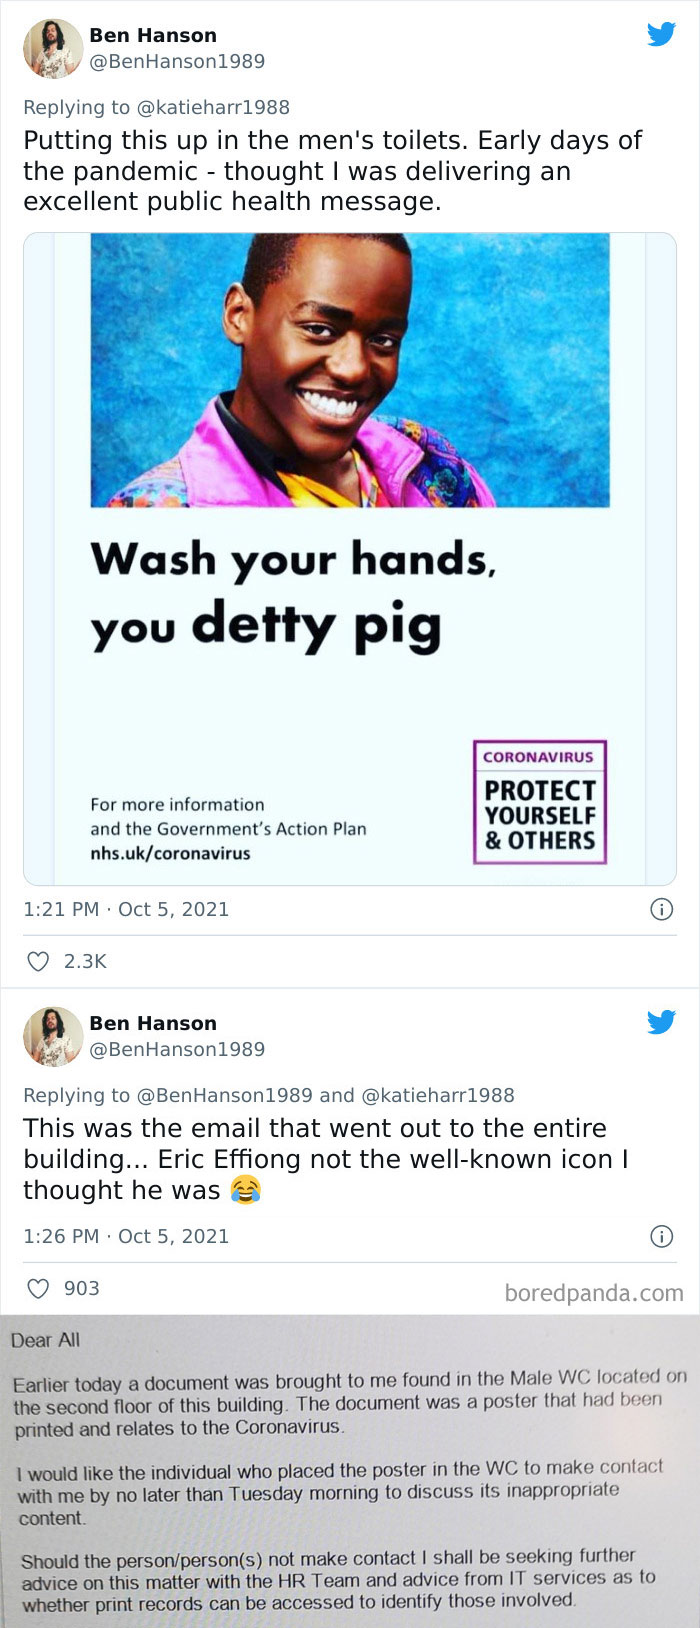Open the info icon beside the 1:26 PM timestamp
Screen dimensions: 700x1628
[663, 1236]
